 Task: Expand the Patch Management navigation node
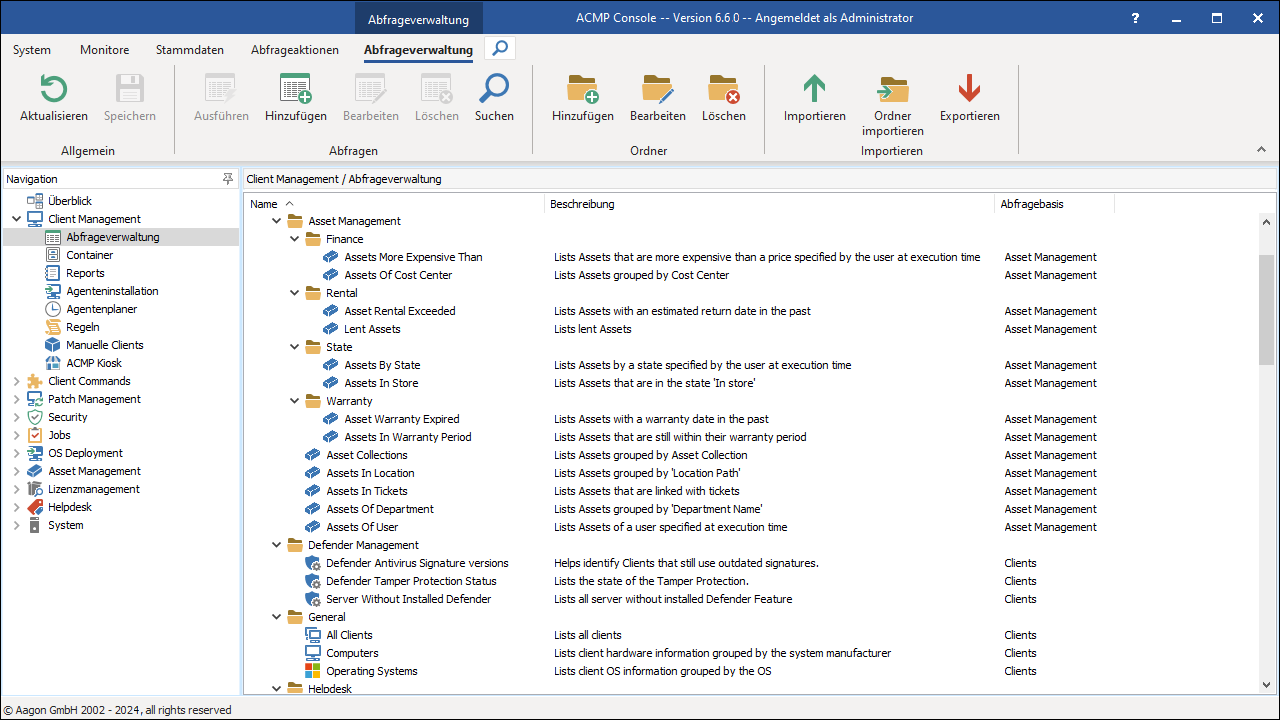(16, 399)
